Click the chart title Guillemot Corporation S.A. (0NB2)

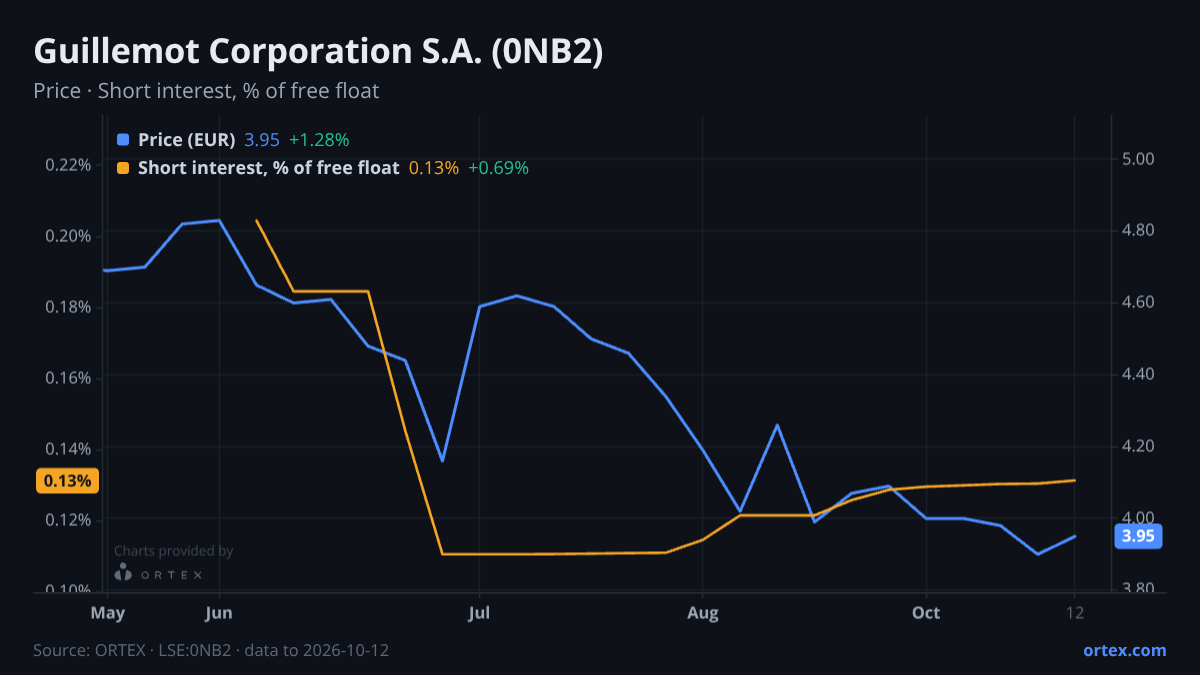pos(318,52)
